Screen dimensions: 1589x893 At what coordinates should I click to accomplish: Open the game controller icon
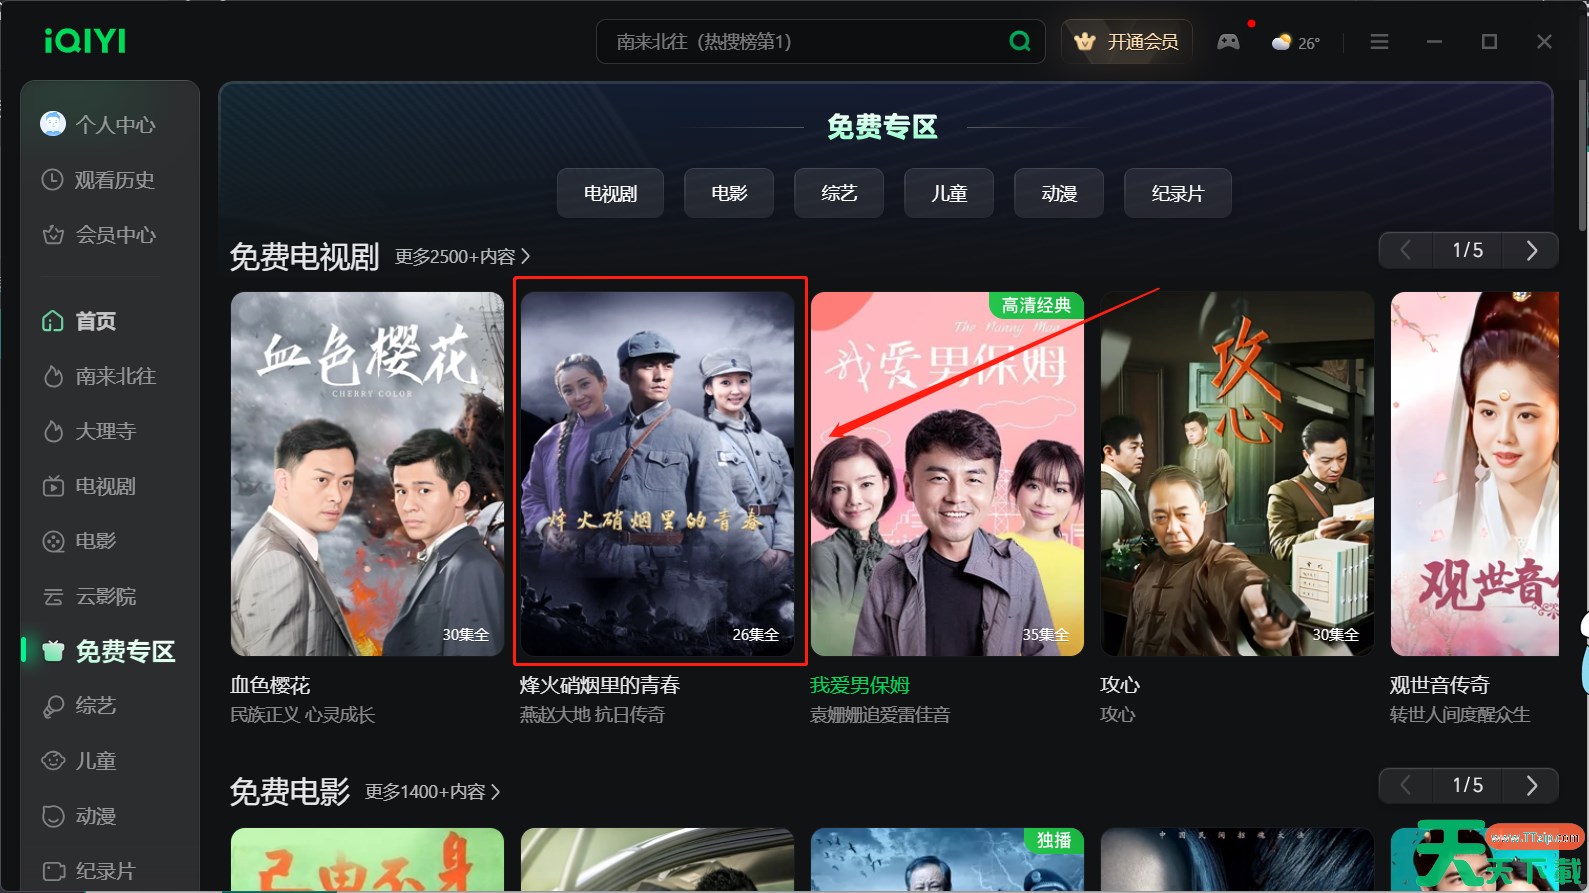pyautogui.click(x=1228, y=42)
